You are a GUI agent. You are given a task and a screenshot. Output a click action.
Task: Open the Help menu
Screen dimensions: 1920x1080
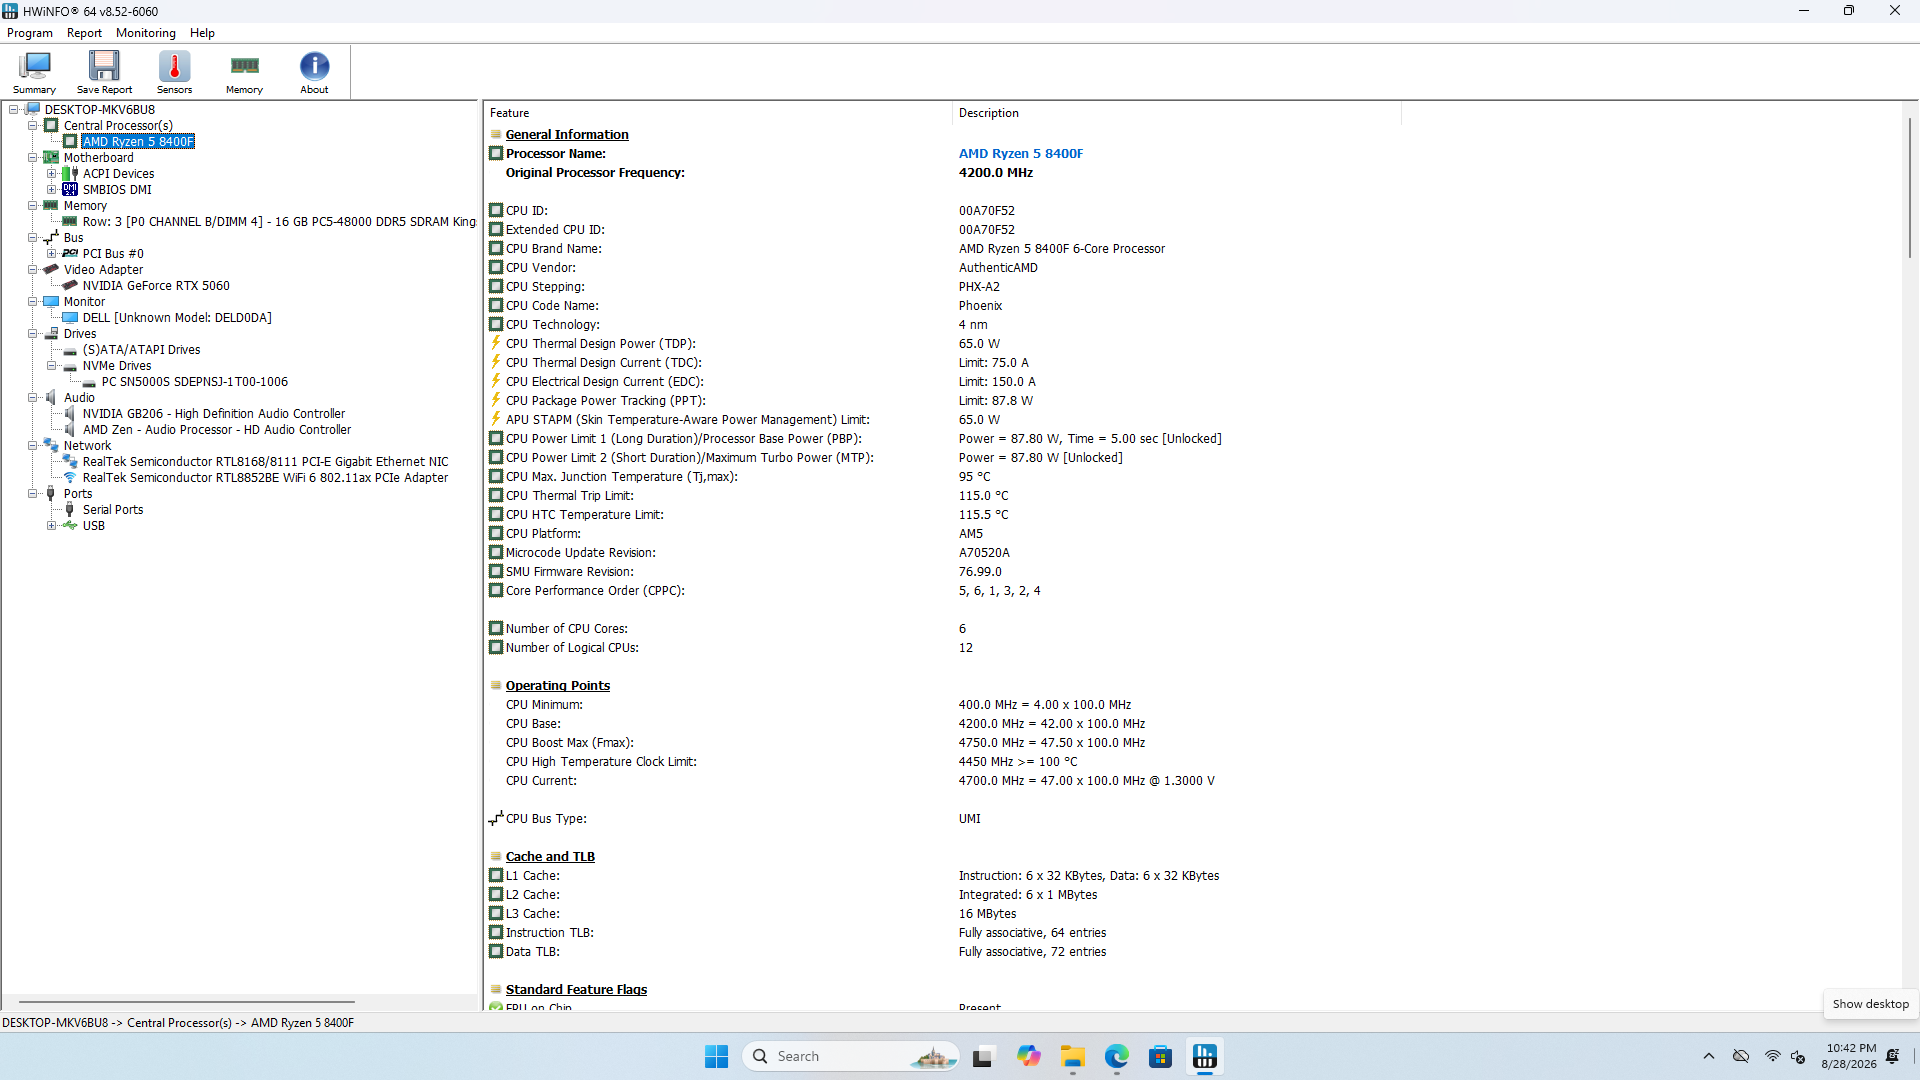point(202,33)
